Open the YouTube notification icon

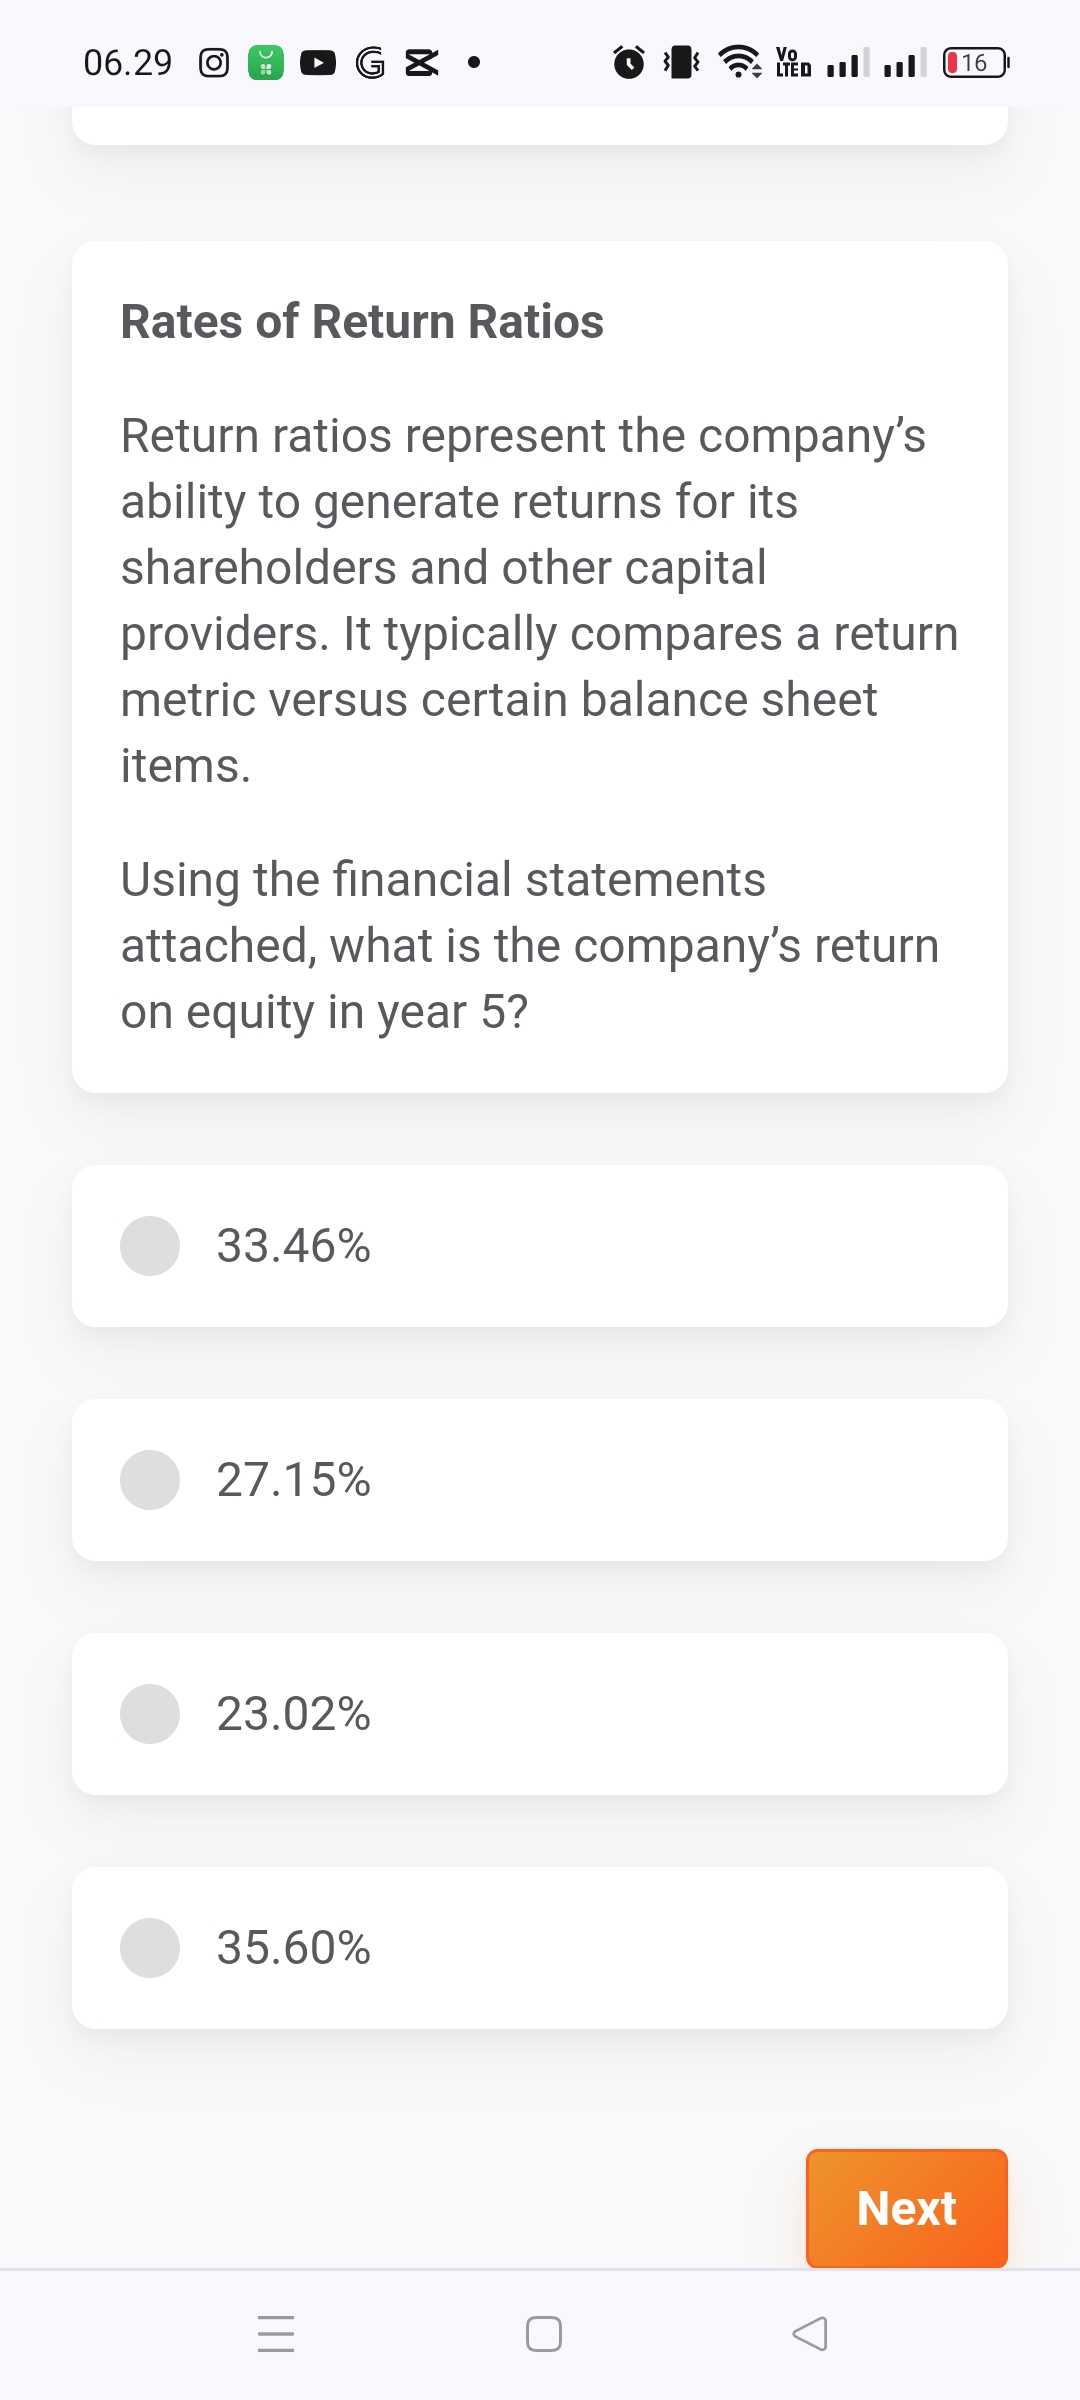point(316,63)
